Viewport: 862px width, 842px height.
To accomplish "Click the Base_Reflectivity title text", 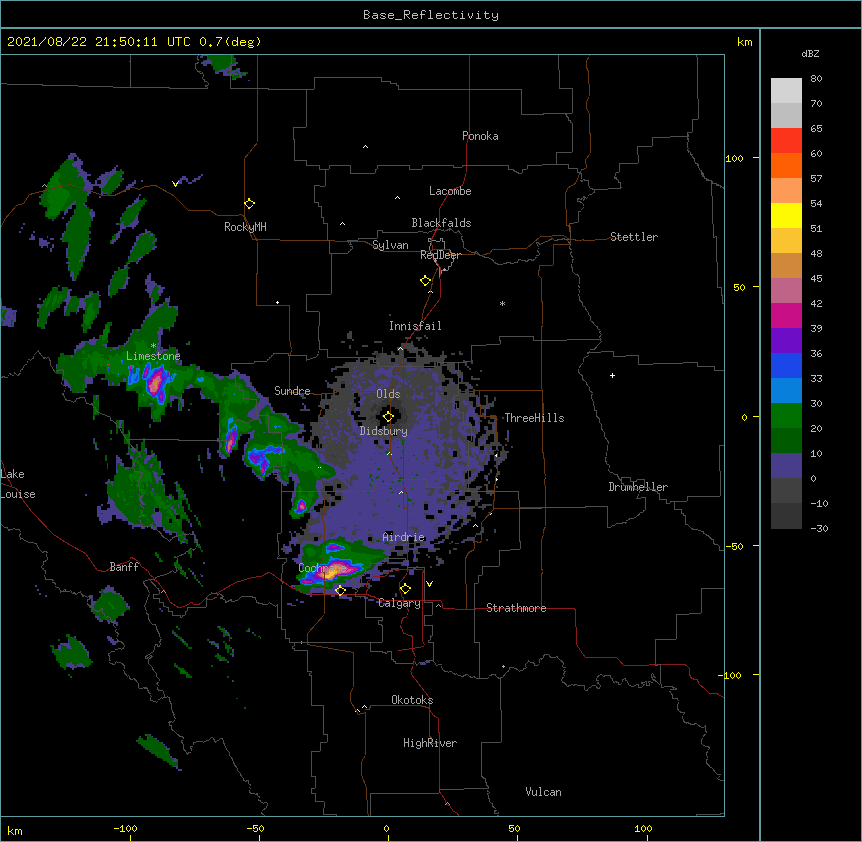I will pos(430,15).
